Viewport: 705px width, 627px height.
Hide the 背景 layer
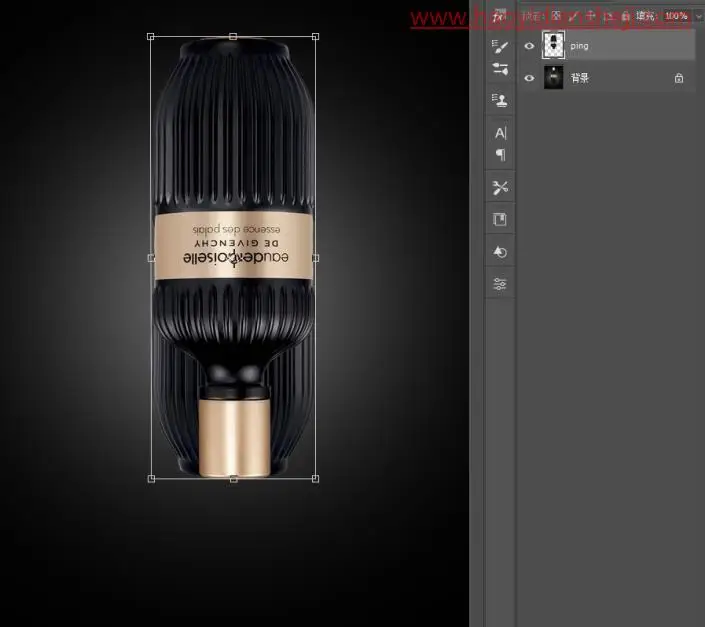coord(529,78)
